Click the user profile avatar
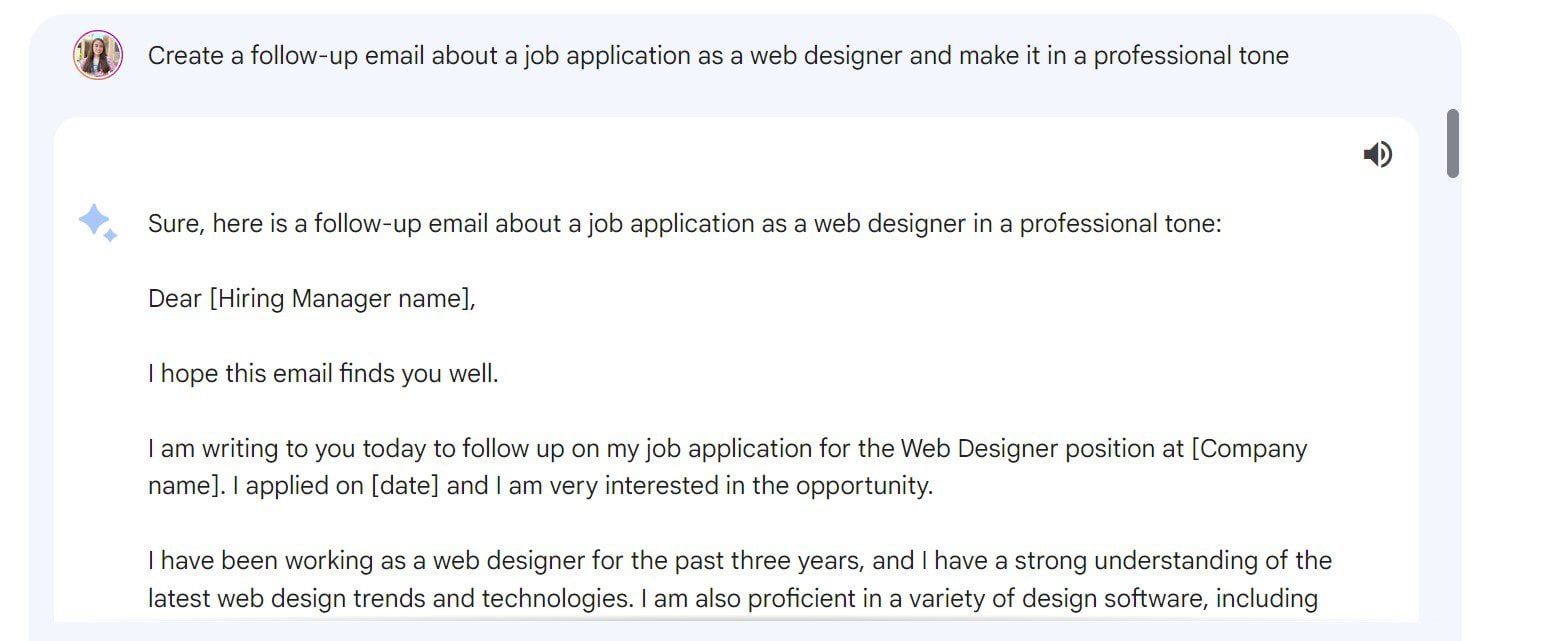Viewport: 1541px width, 641px height. (x=98, y=55)
